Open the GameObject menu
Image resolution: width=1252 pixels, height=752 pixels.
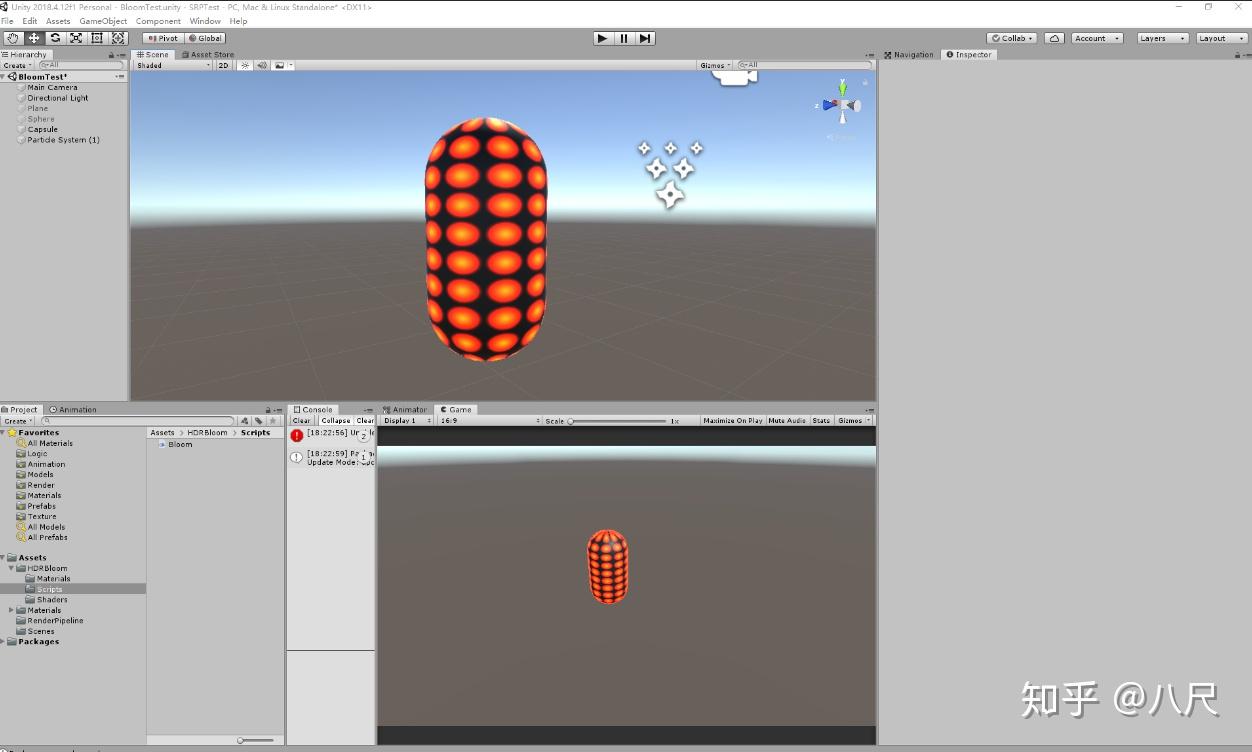(102, 20)
